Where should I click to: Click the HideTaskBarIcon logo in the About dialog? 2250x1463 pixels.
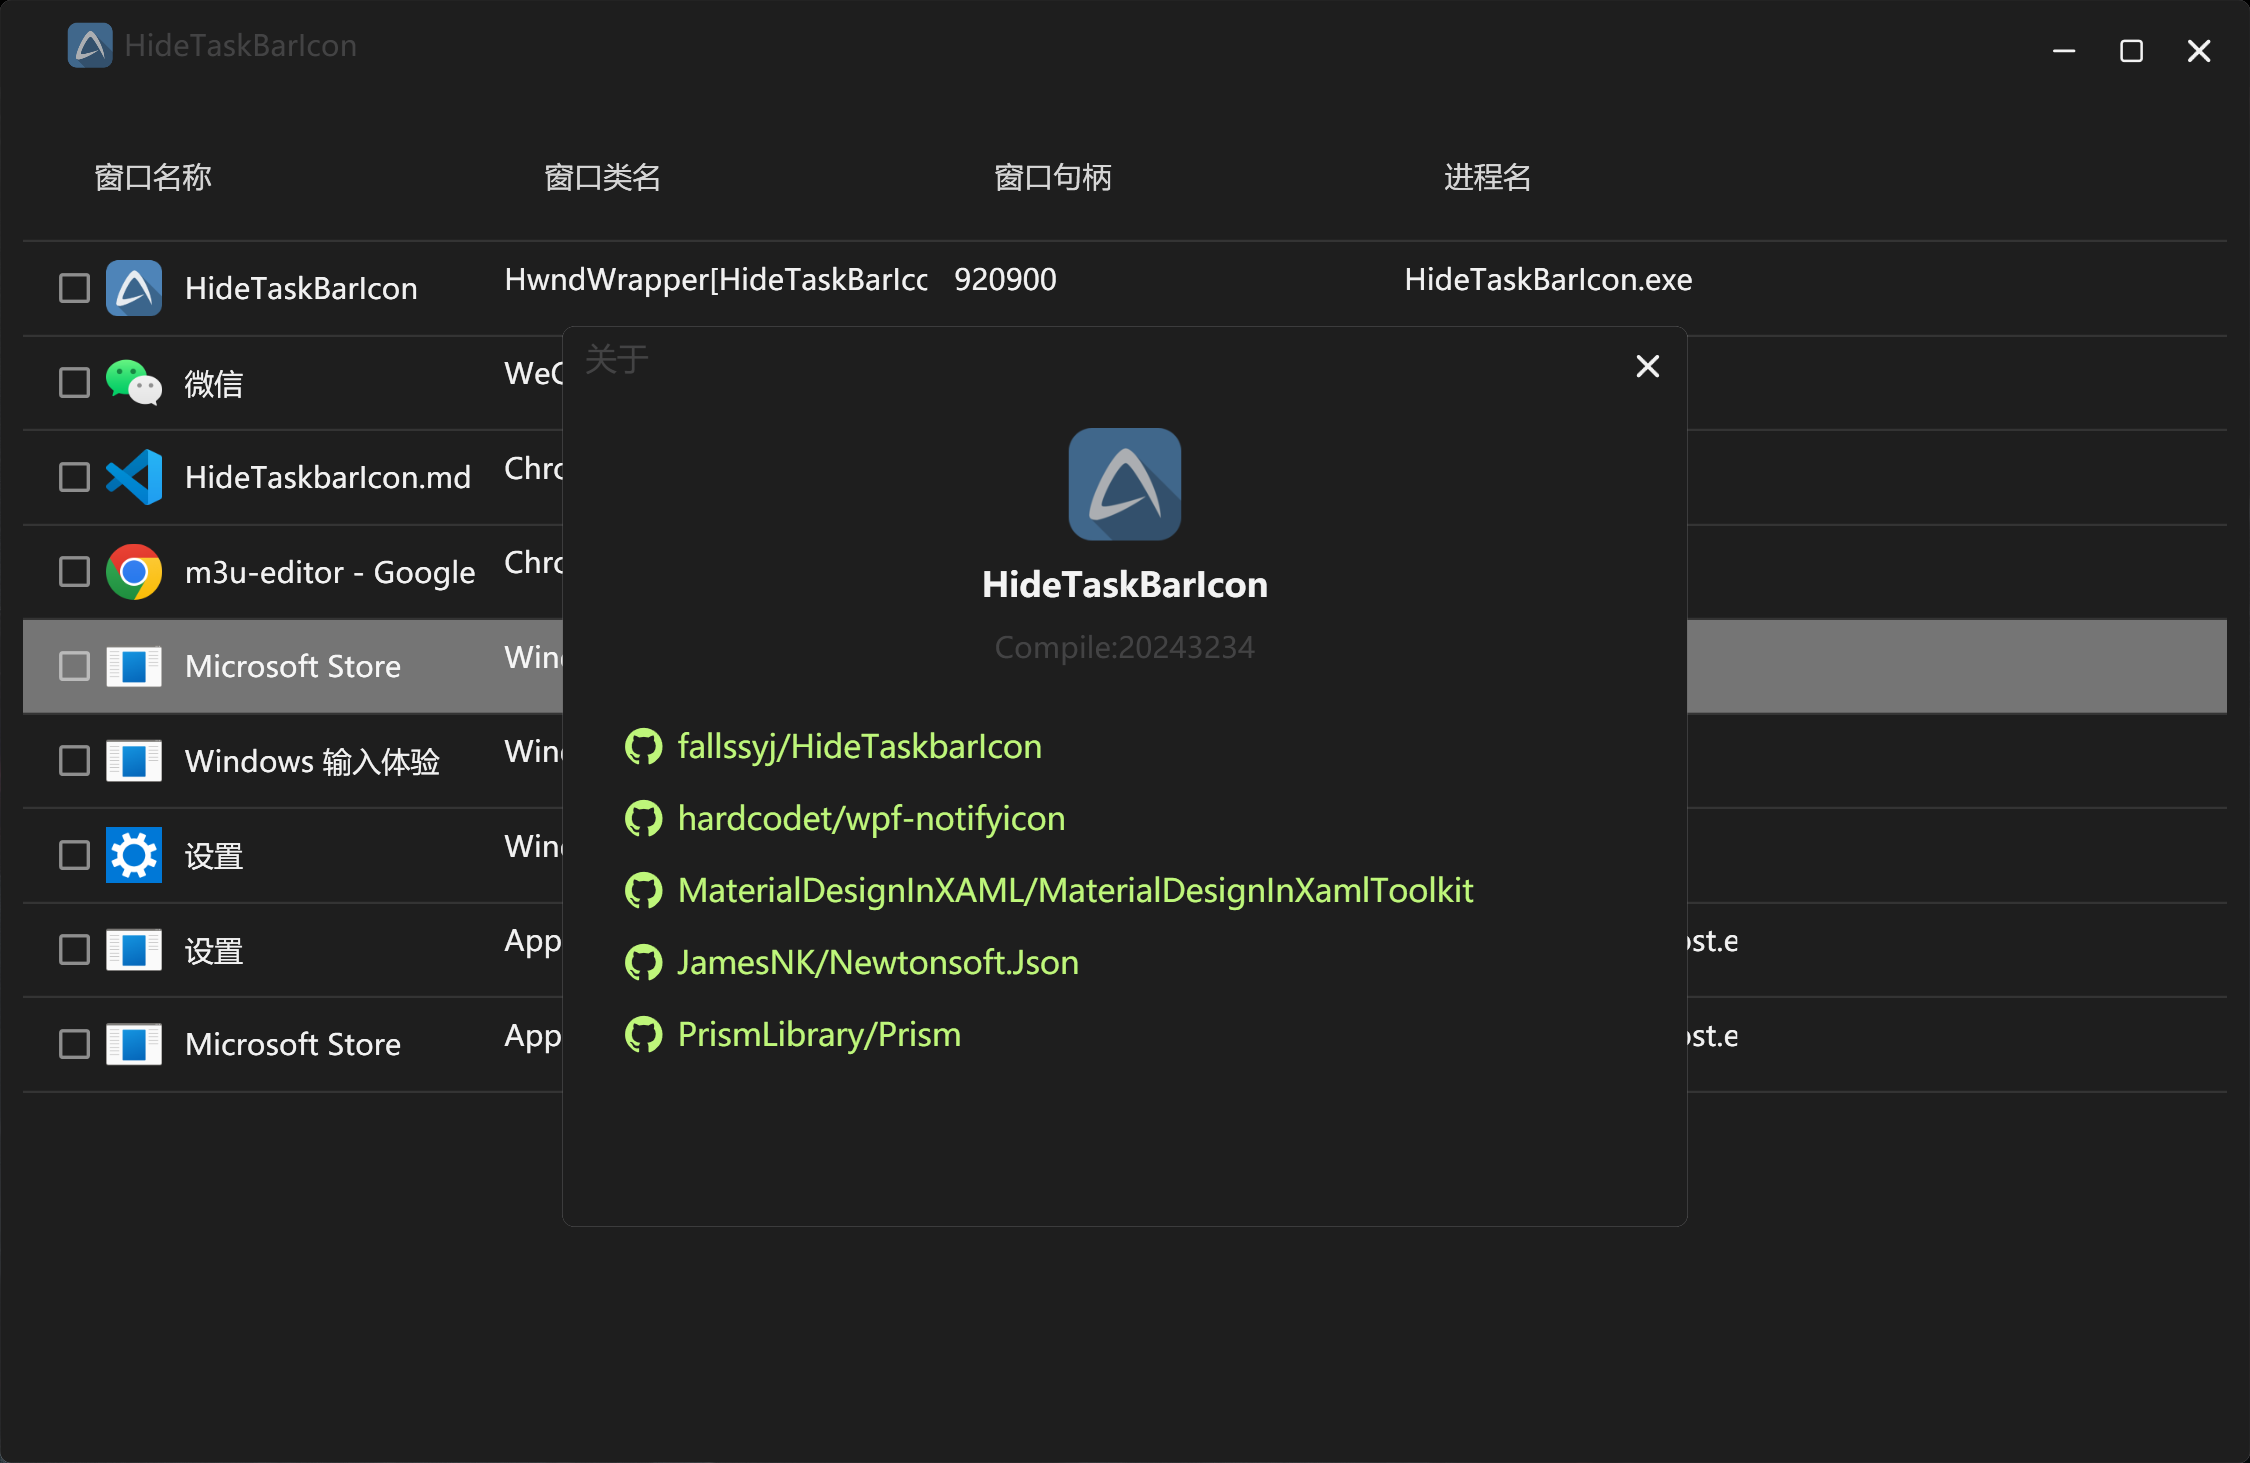[1124, 484]
